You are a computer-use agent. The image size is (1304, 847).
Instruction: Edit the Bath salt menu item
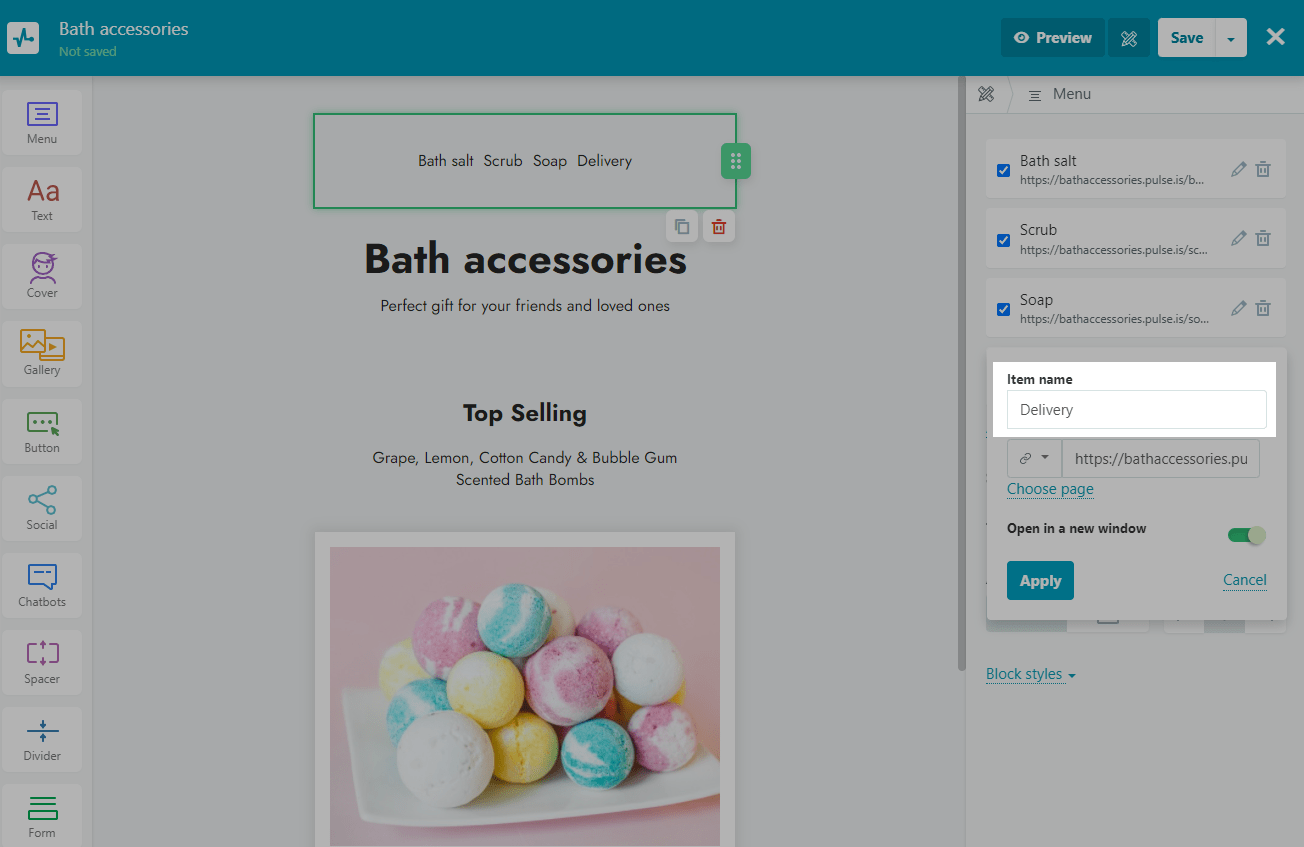1239,169
